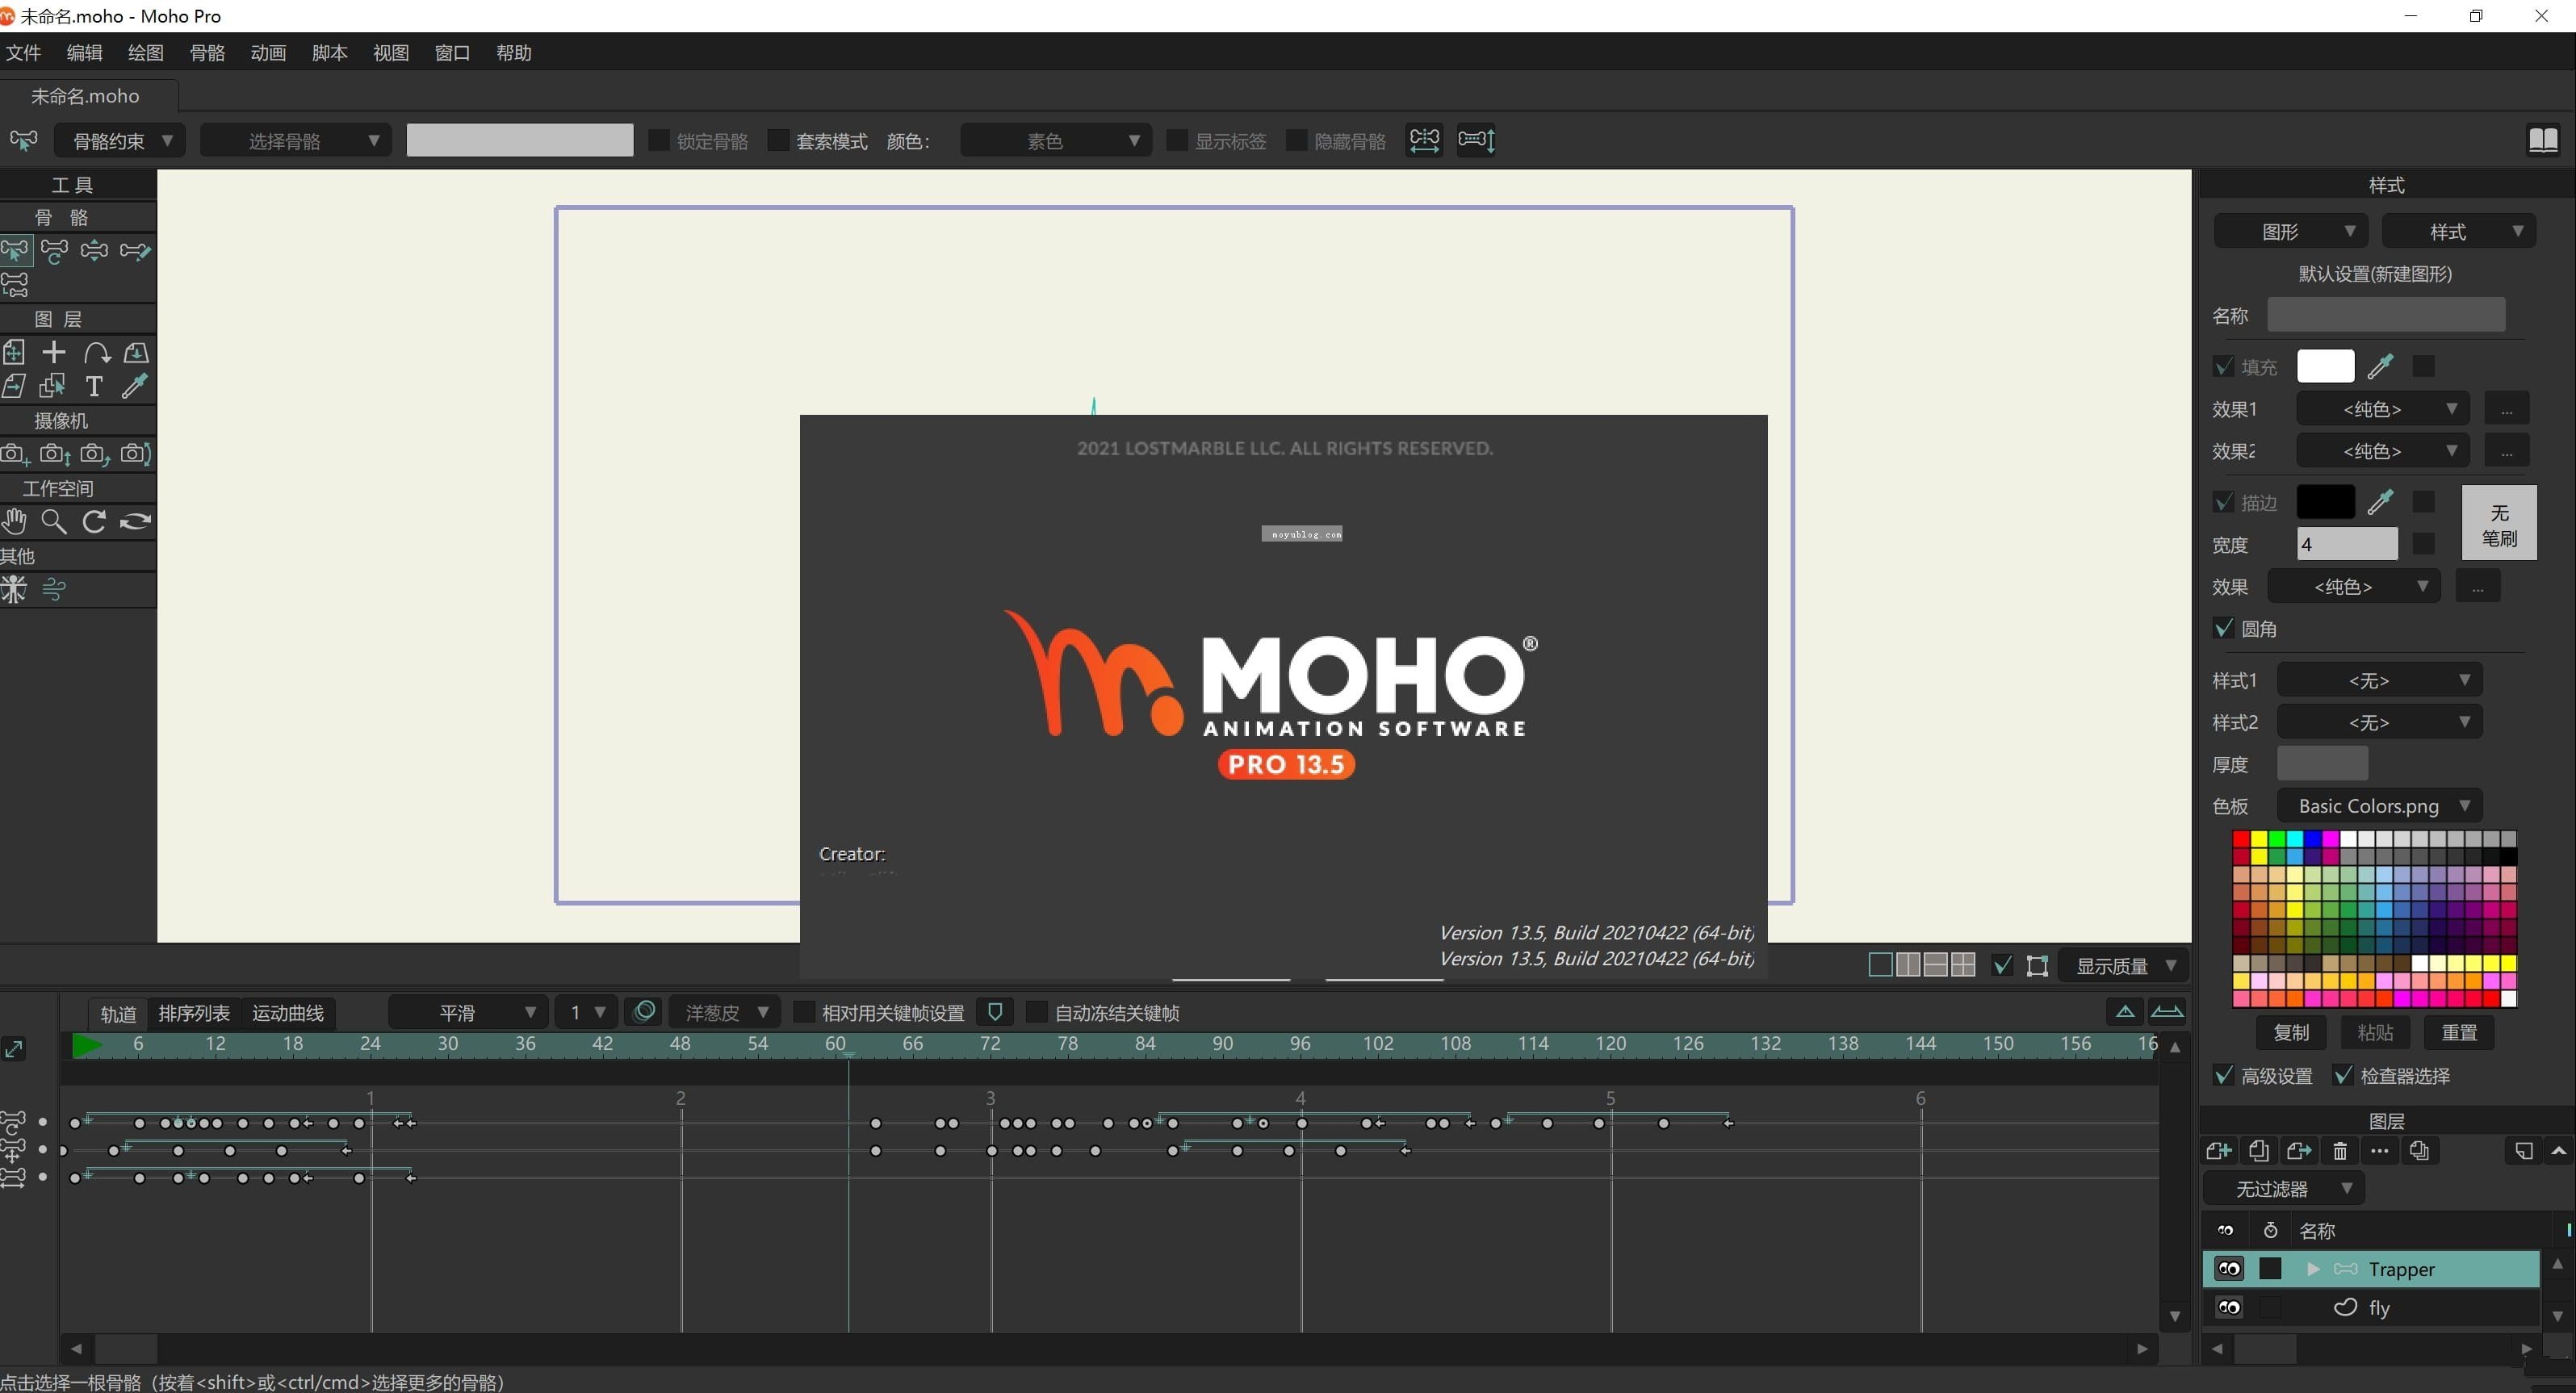Click the 重置 style button
The image size is (2576, 1393).
pyautogui.click(x=2459, y=1032)
